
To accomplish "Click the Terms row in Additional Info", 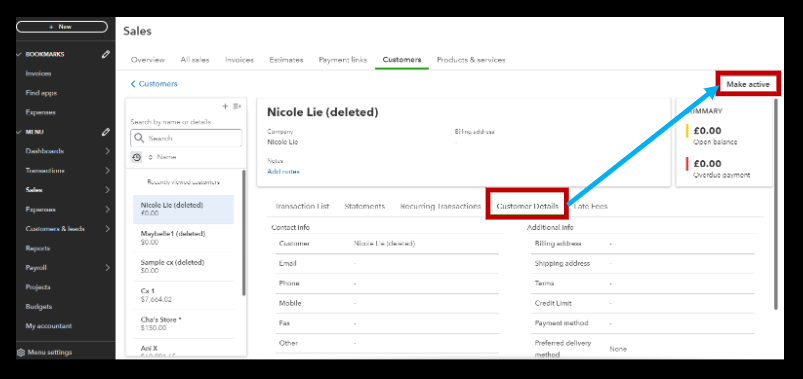I will 643,283.
